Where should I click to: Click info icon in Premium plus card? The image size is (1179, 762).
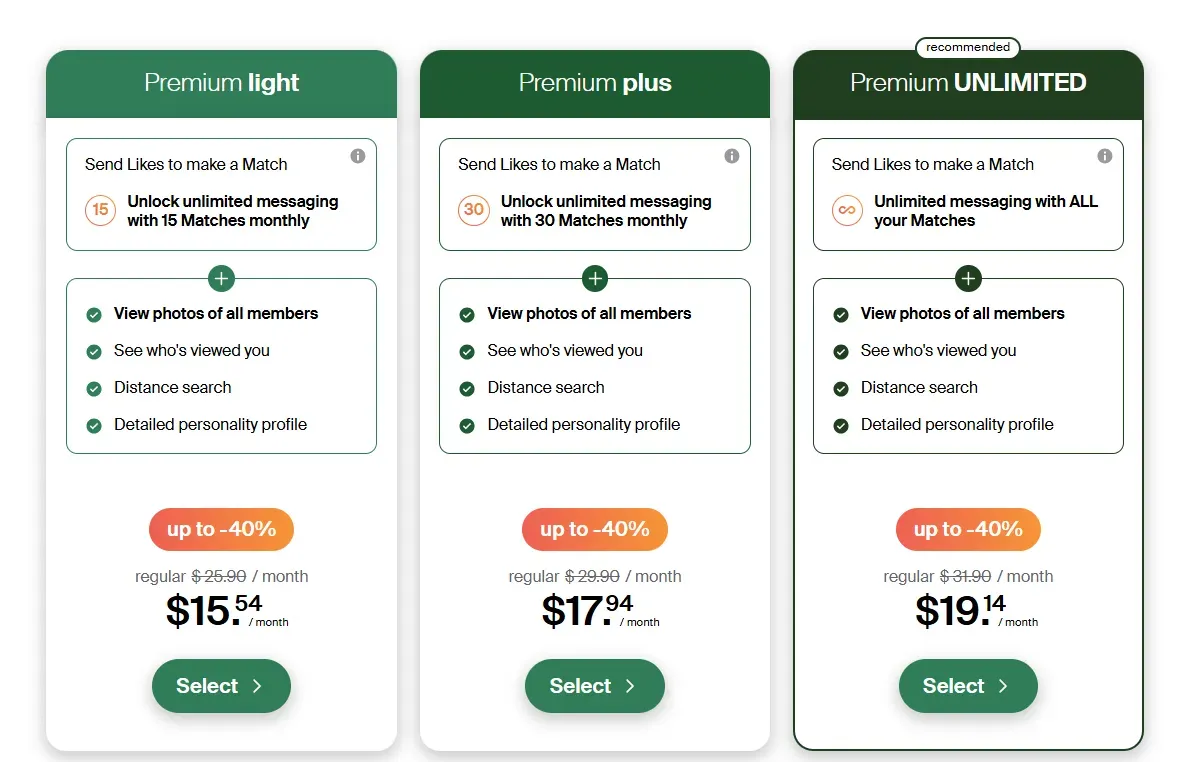coord(731,156)
